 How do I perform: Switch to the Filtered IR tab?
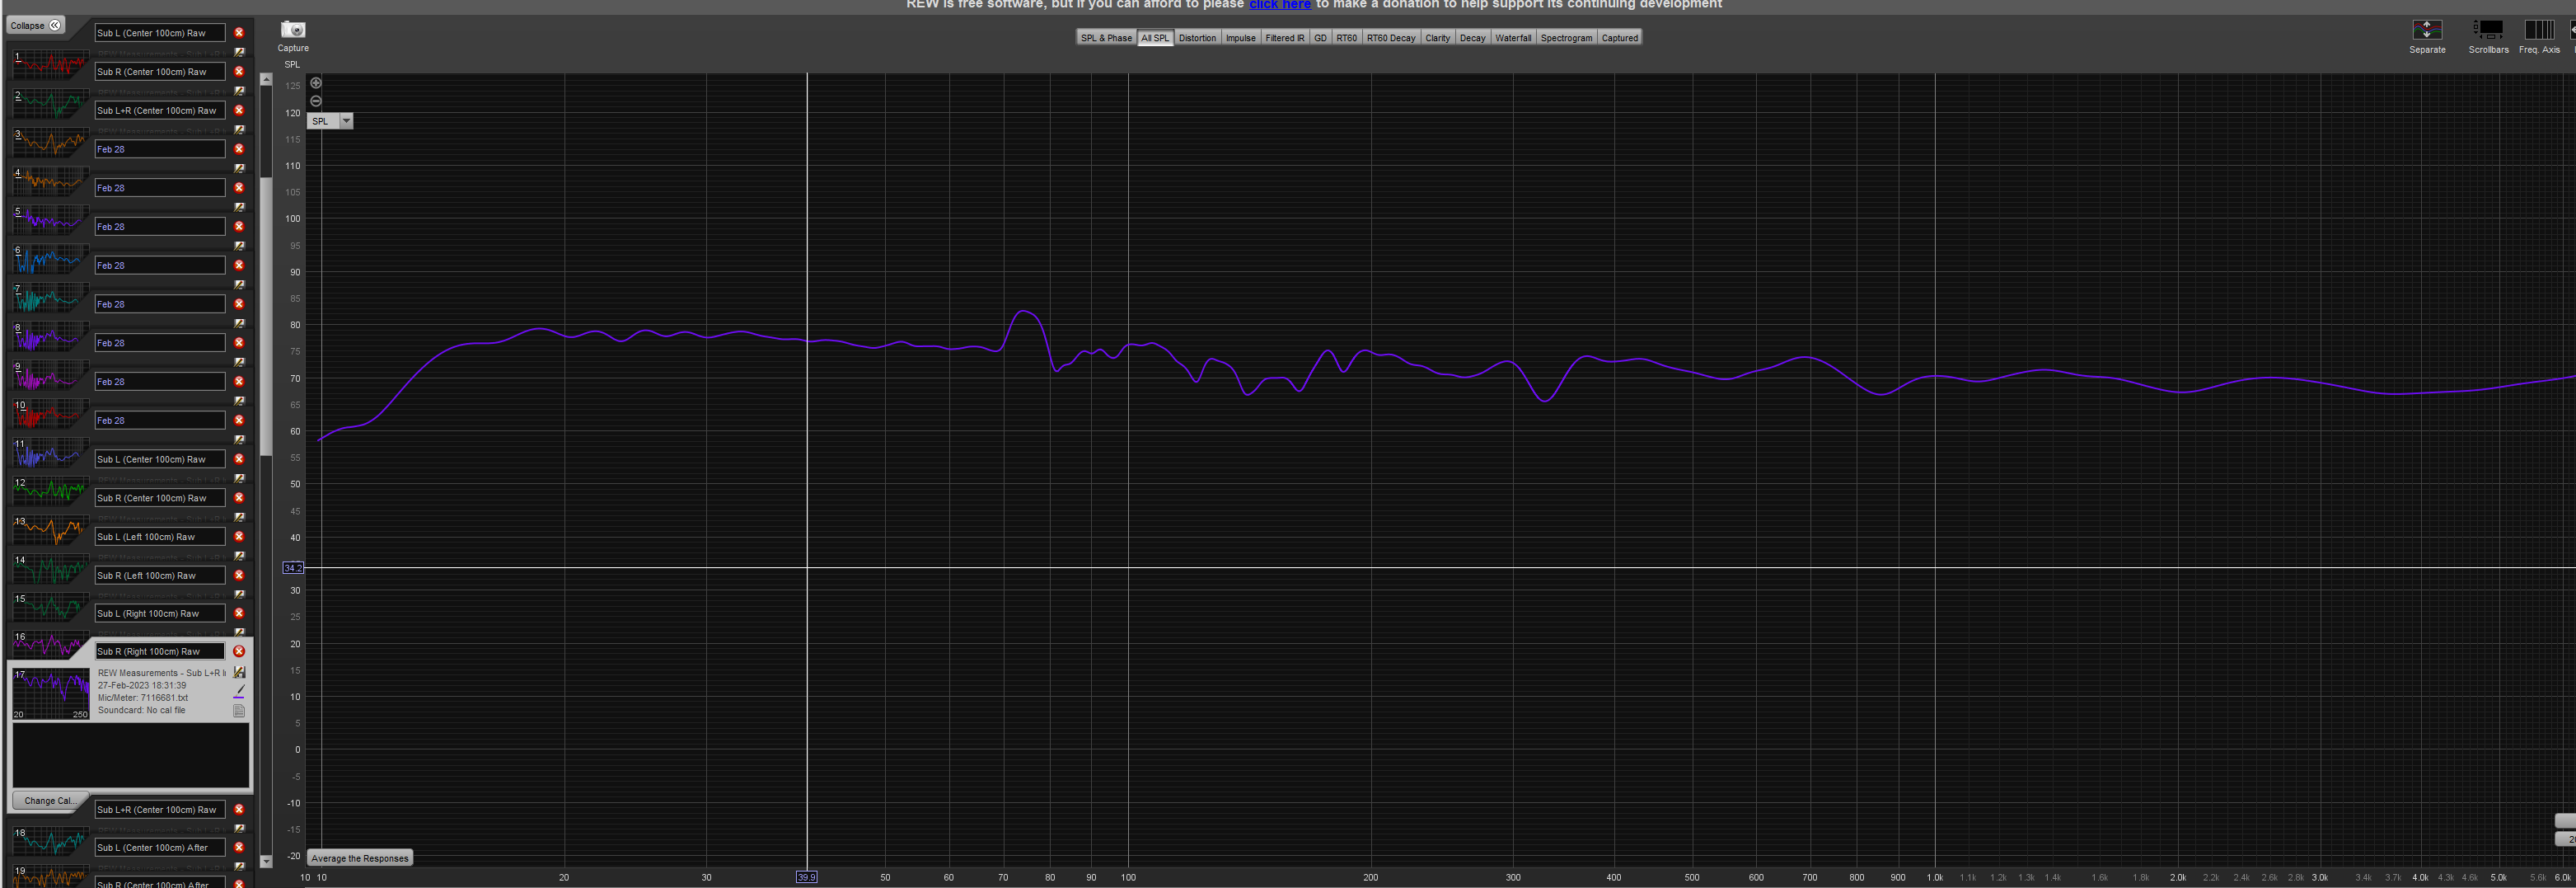coord(1284,38)
